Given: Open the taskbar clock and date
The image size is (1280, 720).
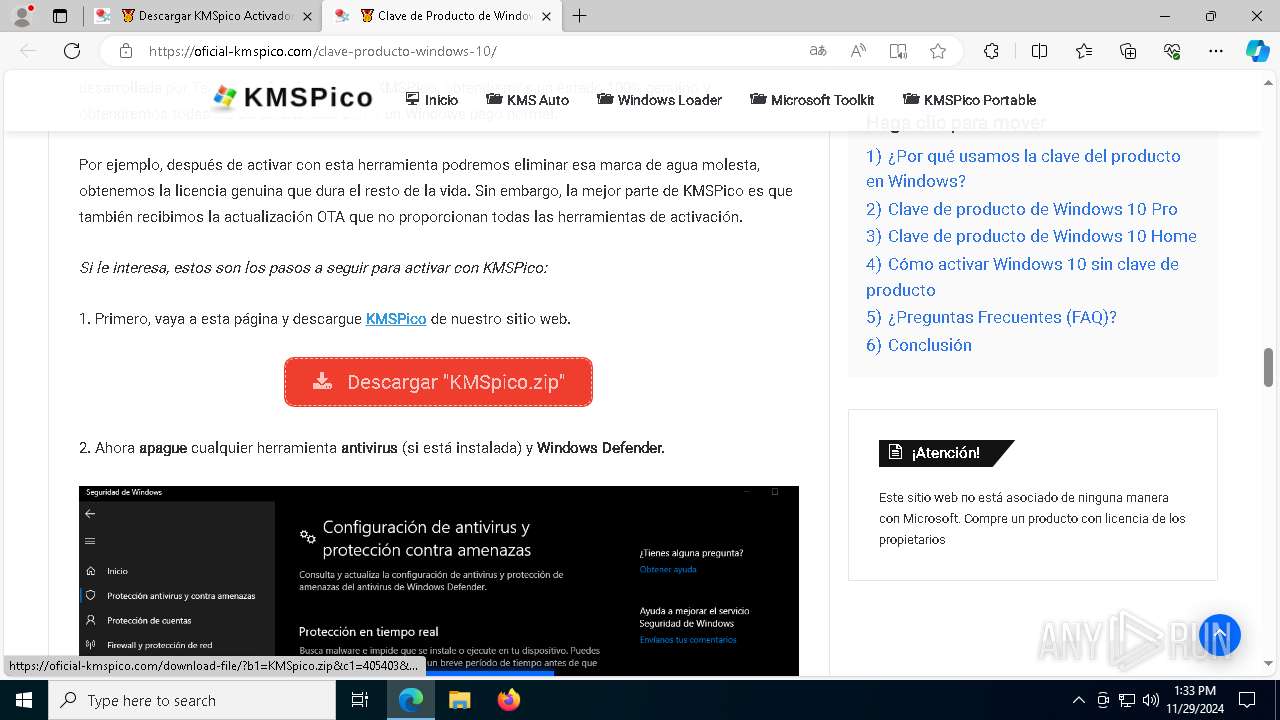Looking at the screenshot, I should (1194, 700).
